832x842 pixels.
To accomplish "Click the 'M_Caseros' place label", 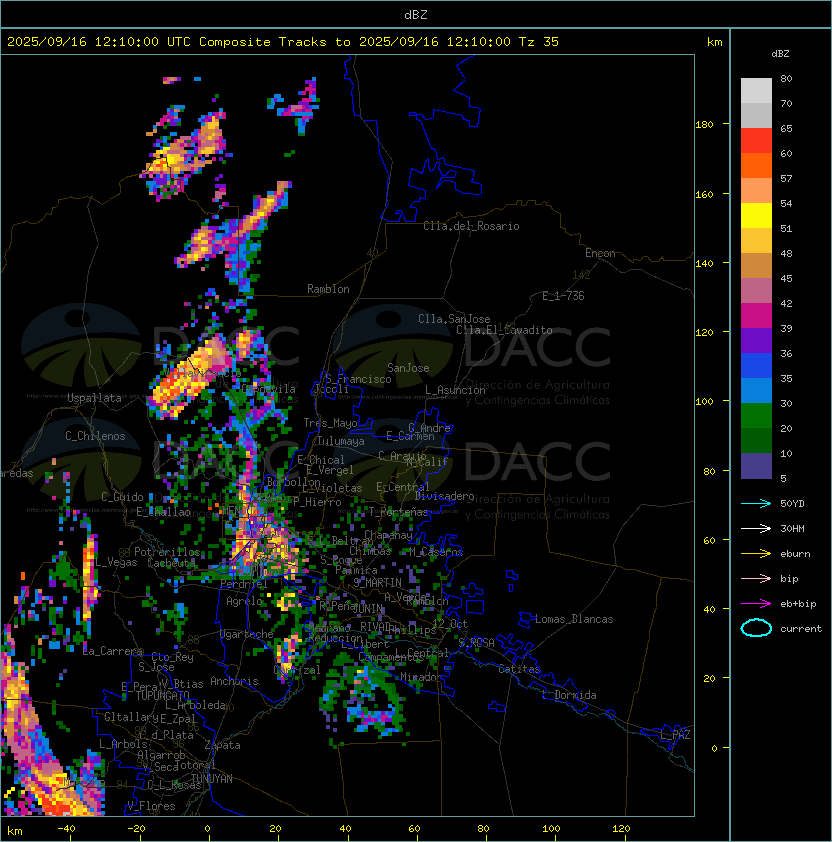I will tap(436, 551).
